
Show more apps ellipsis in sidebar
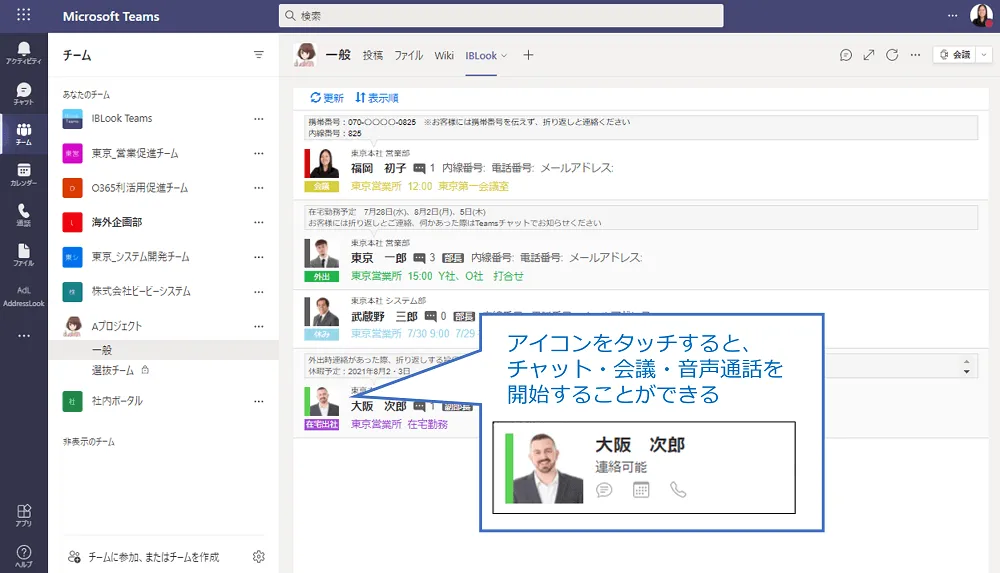click(x=24, y=336)
